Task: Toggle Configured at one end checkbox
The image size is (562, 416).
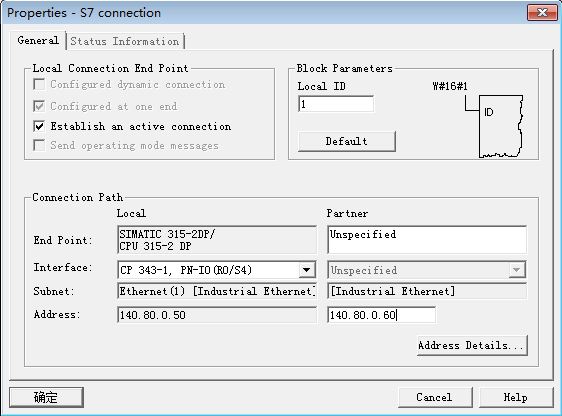Action: pos(39,106)
